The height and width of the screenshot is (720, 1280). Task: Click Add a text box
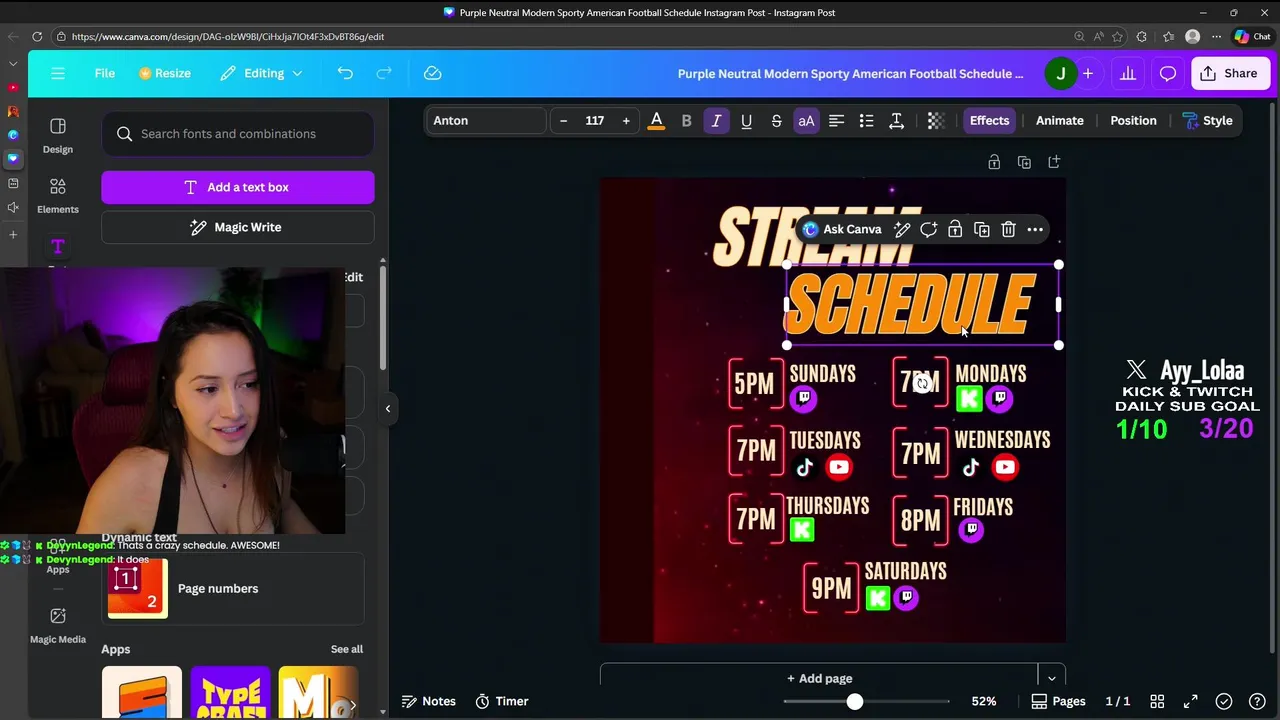[238, 187]
